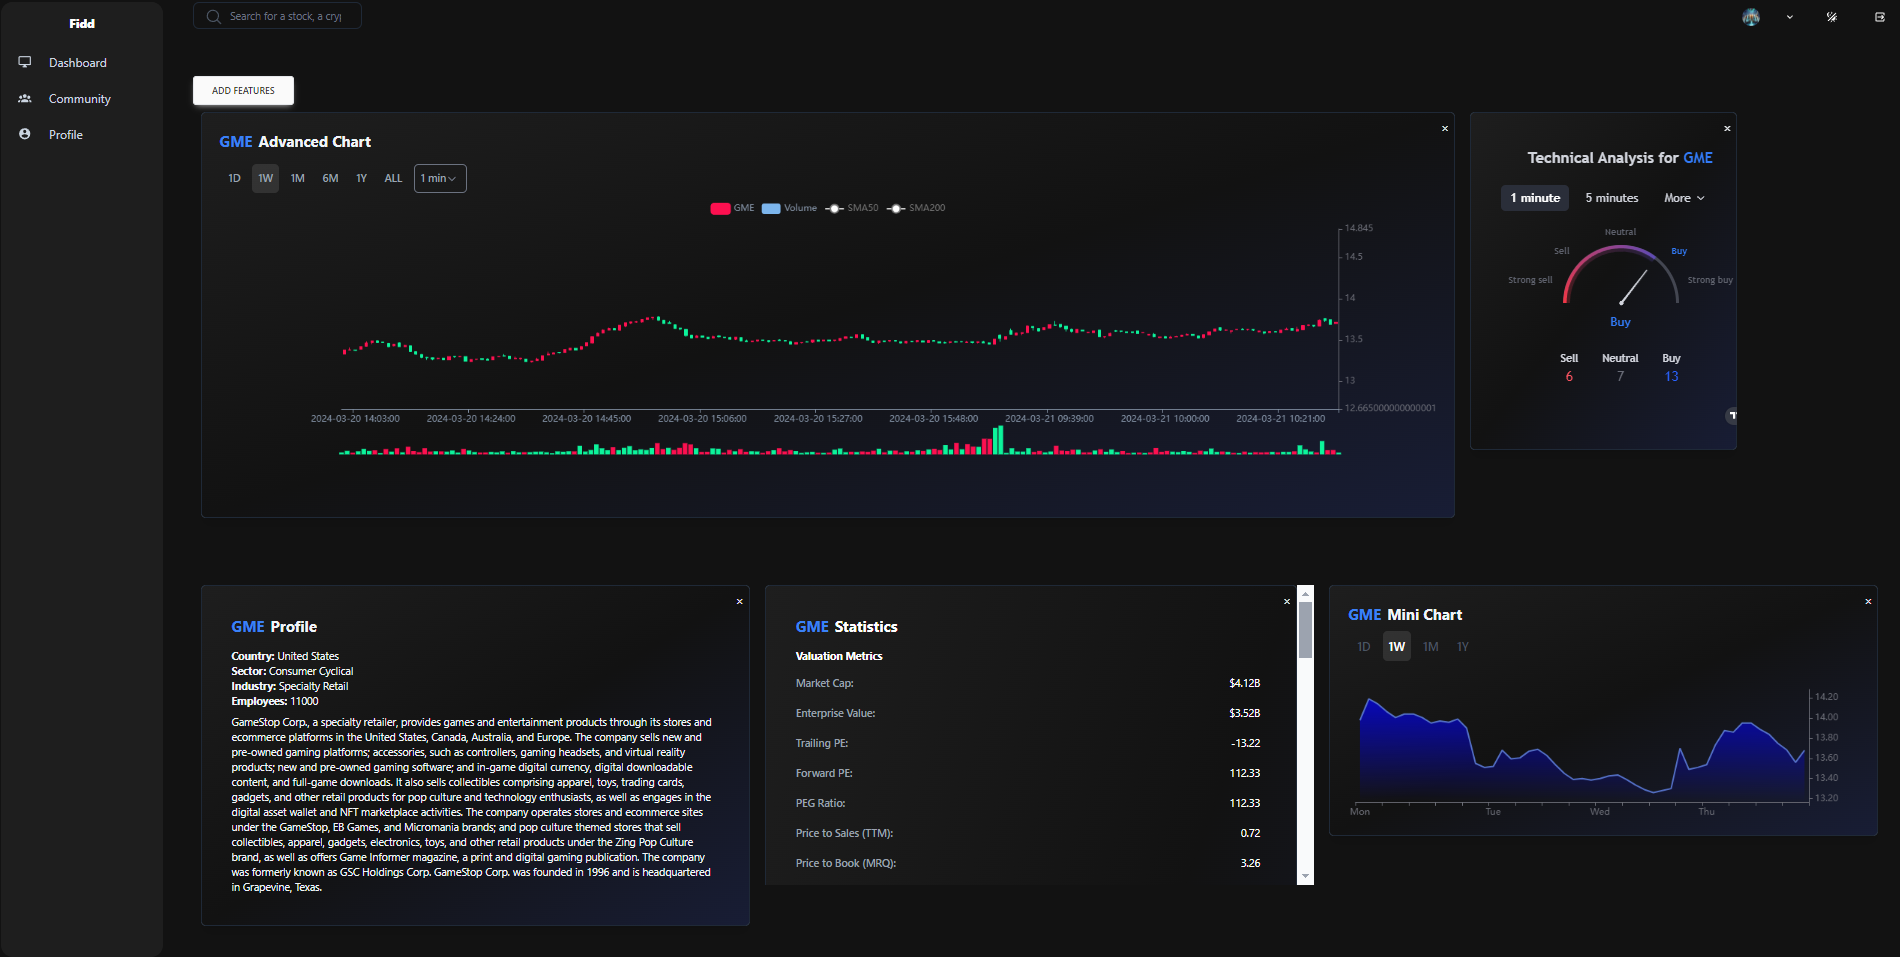Select 1D range on Mini Chart
Viewport: 1900px width, 957px height.
click(x=1364, y=647)
